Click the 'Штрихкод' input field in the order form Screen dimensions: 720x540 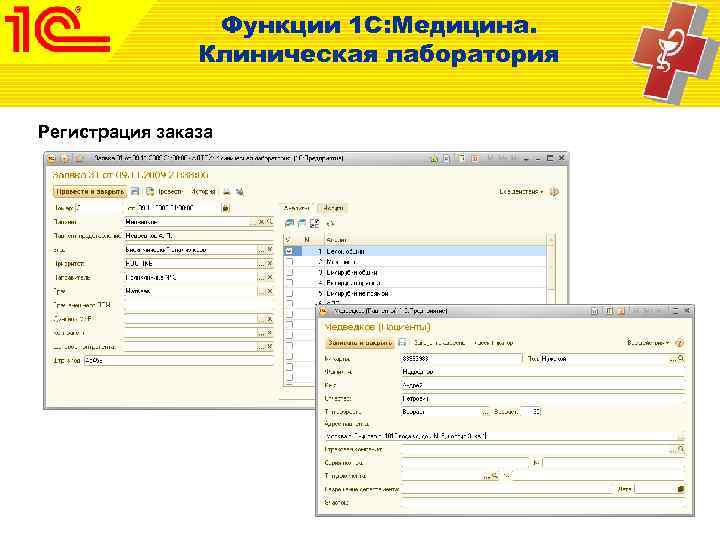tap(179, 361)
